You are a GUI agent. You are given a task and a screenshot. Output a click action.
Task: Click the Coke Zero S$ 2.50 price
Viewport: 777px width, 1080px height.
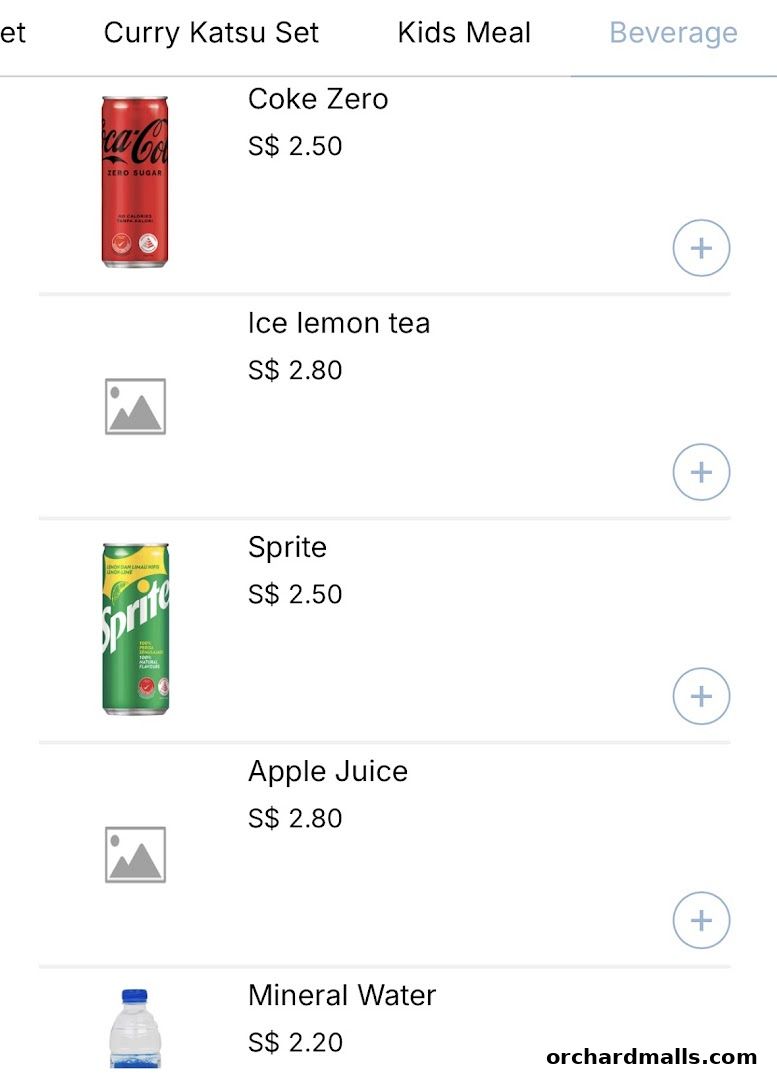(295, 146)
